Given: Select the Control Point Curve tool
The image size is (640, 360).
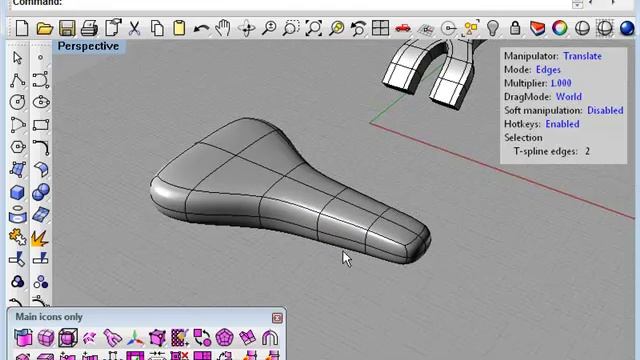Looking at the screenshot, I should coord(40,80).
